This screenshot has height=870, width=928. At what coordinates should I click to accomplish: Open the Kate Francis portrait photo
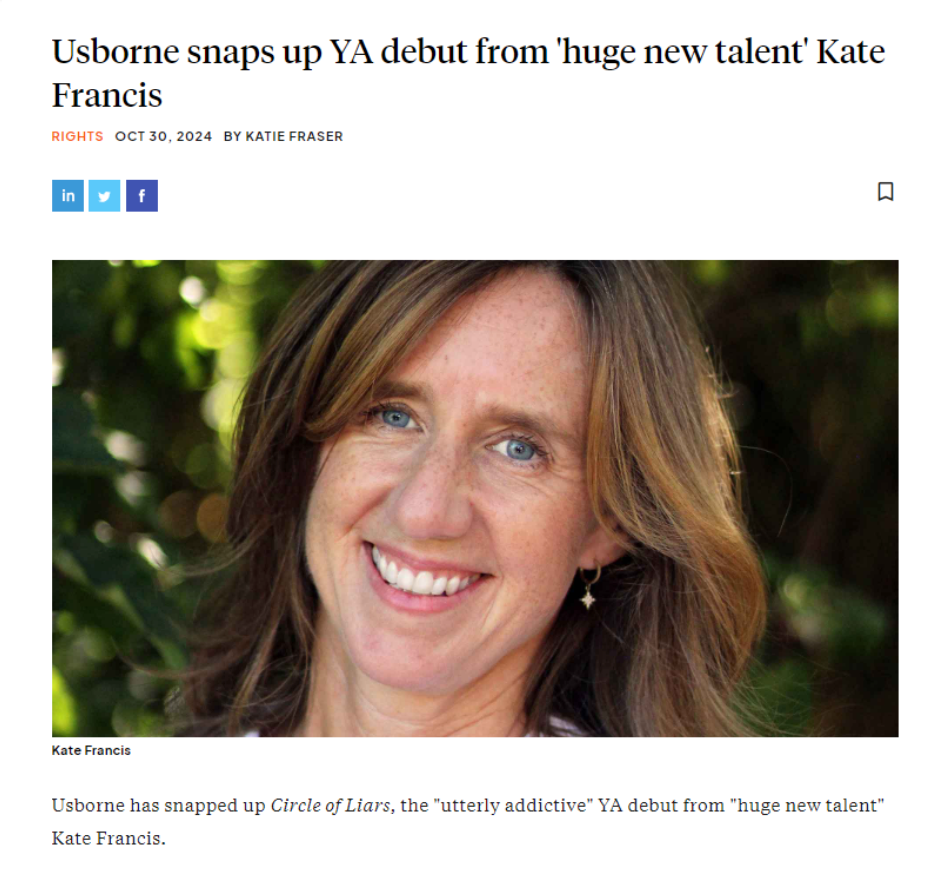coord(475,498)
